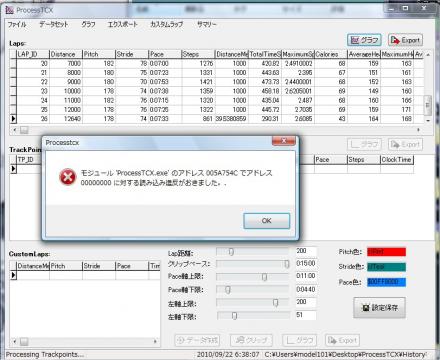Click the red error icon in dialog
The image size is (440, 360).
[x=68, y=177]
